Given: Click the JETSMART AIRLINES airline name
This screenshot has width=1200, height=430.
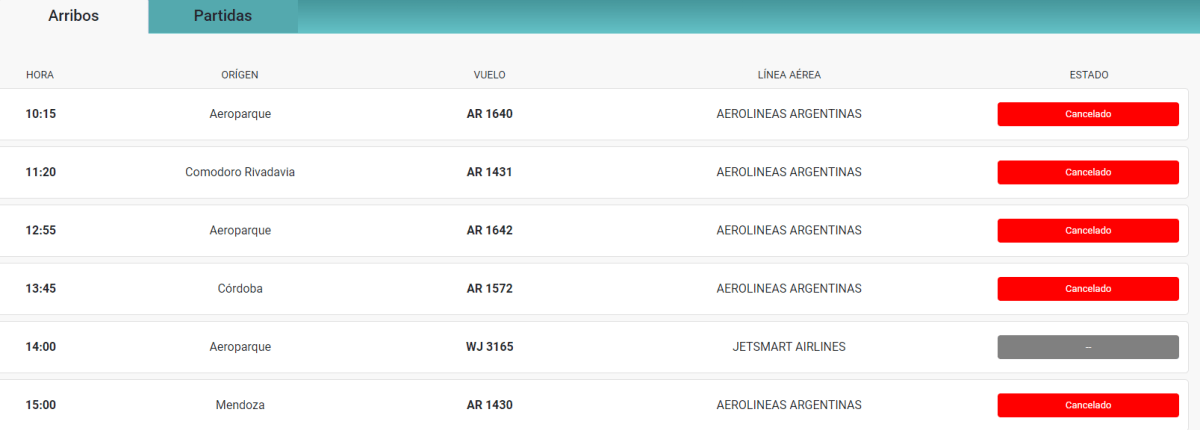Looking at the screenshot, I should (x=789, y=347).
